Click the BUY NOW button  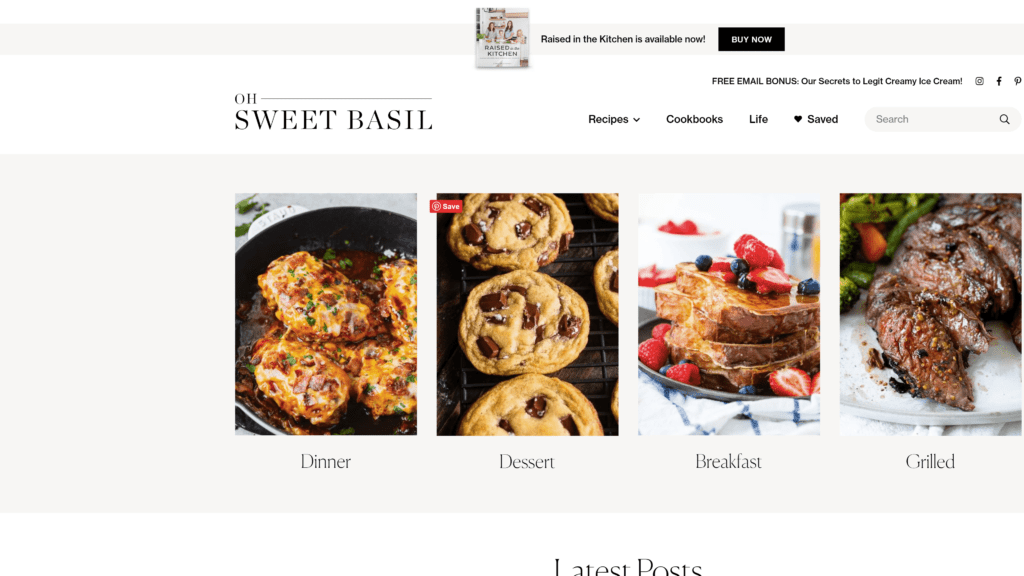click(x=751, y=39)
